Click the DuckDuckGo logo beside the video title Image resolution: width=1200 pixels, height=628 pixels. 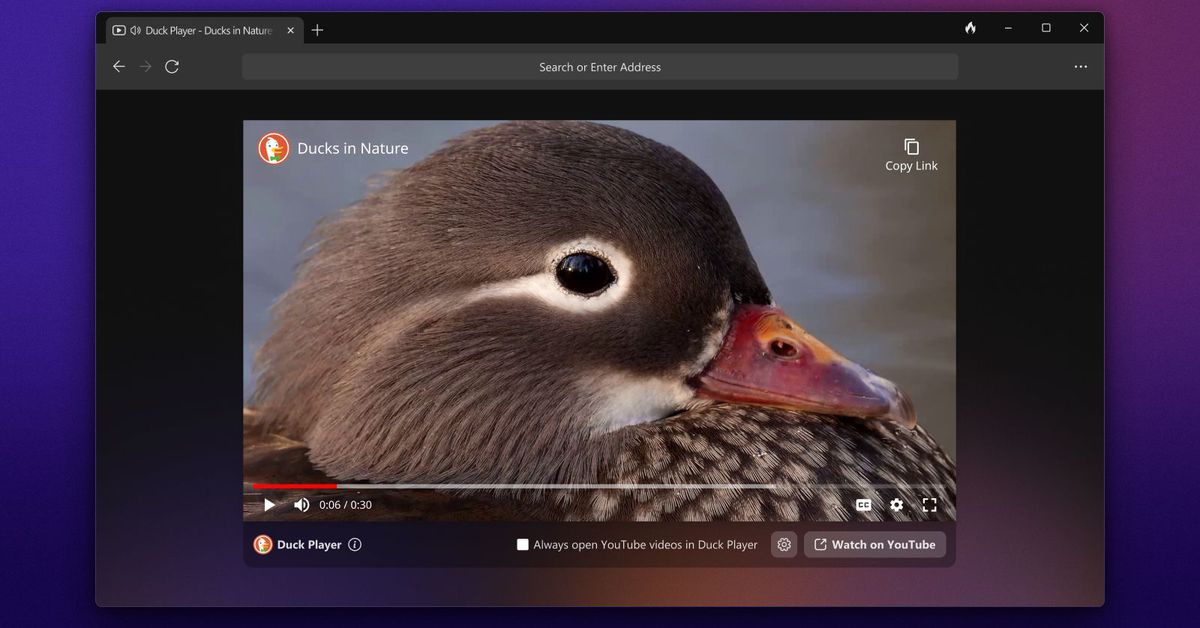274,148
